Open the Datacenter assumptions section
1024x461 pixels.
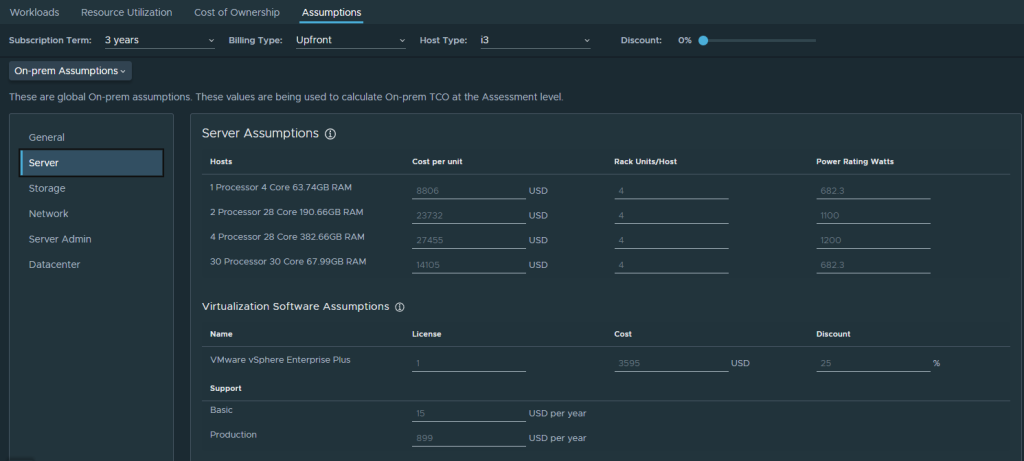click(x=55, y=264)
